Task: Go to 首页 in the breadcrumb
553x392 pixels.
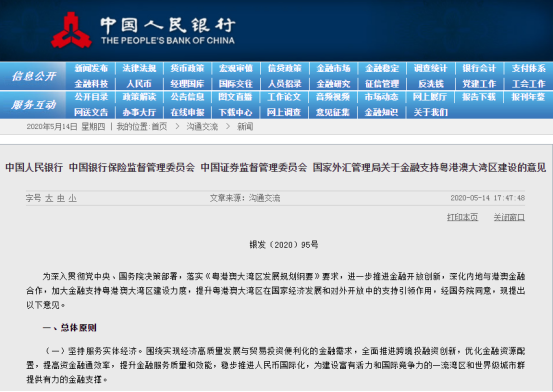Action: coord(159,127)
